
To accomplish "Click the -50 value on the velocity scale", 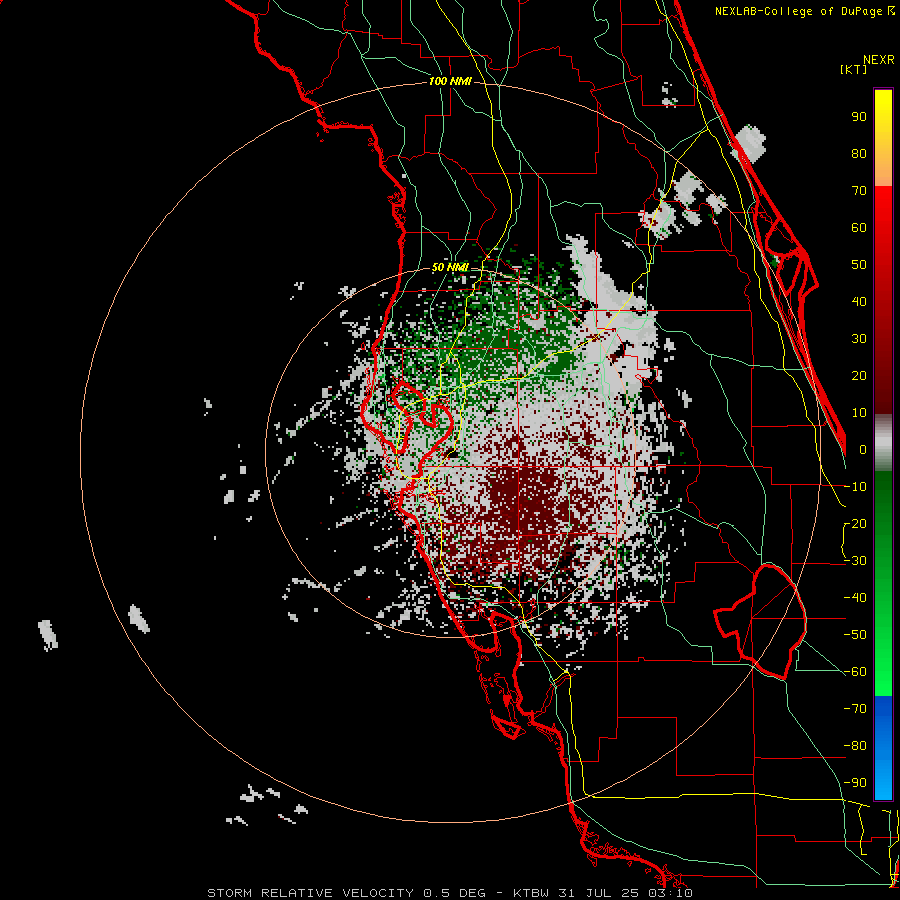I will pos(855,635).
